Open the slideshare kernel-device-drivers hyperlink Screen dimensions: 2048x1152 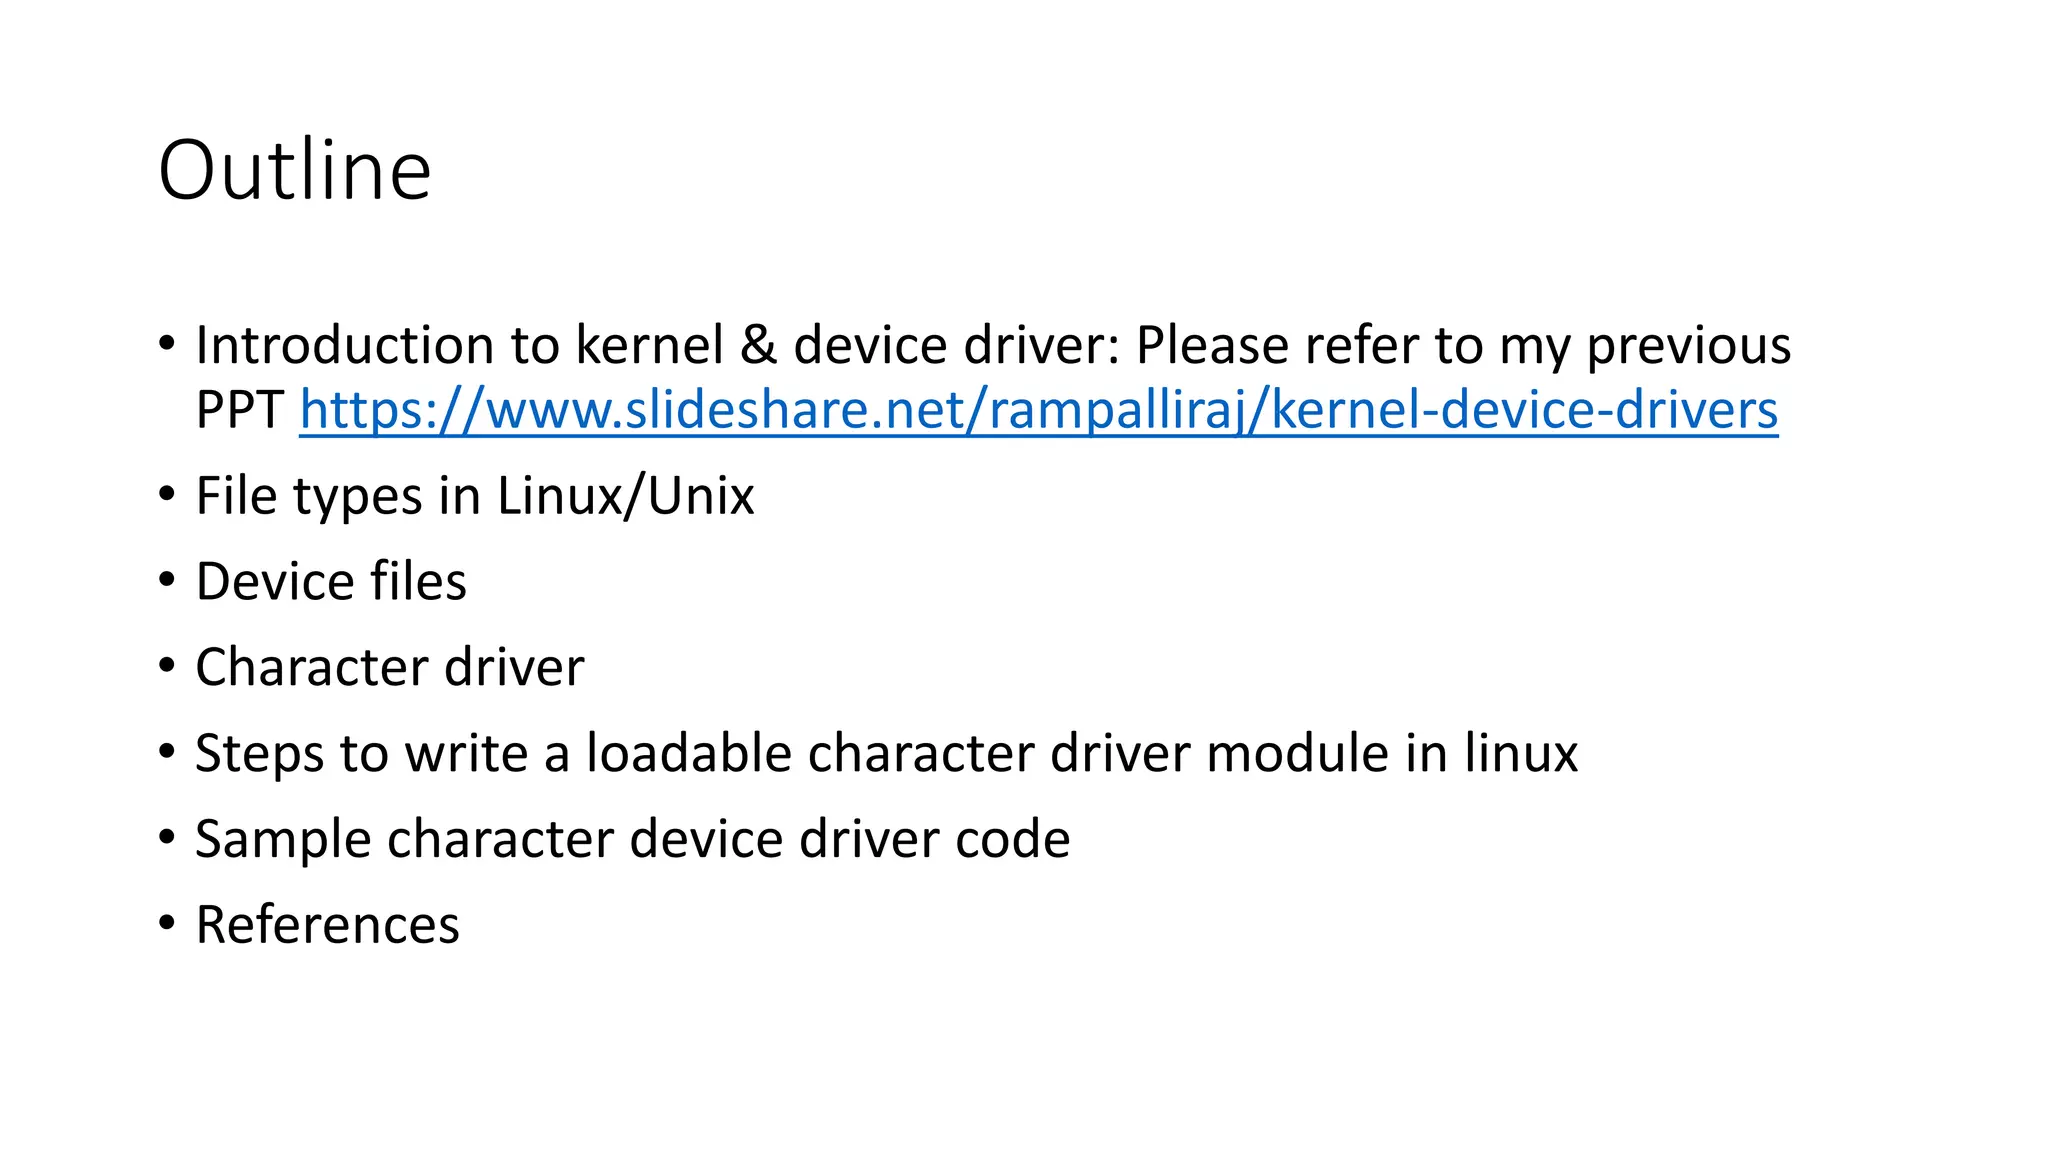1038,411
